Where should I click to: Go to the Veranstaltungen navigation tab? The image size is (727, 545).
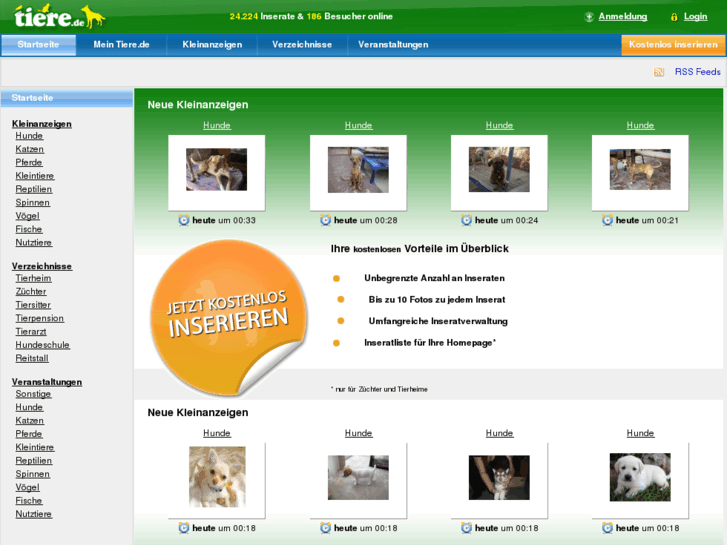click(393, 45)
